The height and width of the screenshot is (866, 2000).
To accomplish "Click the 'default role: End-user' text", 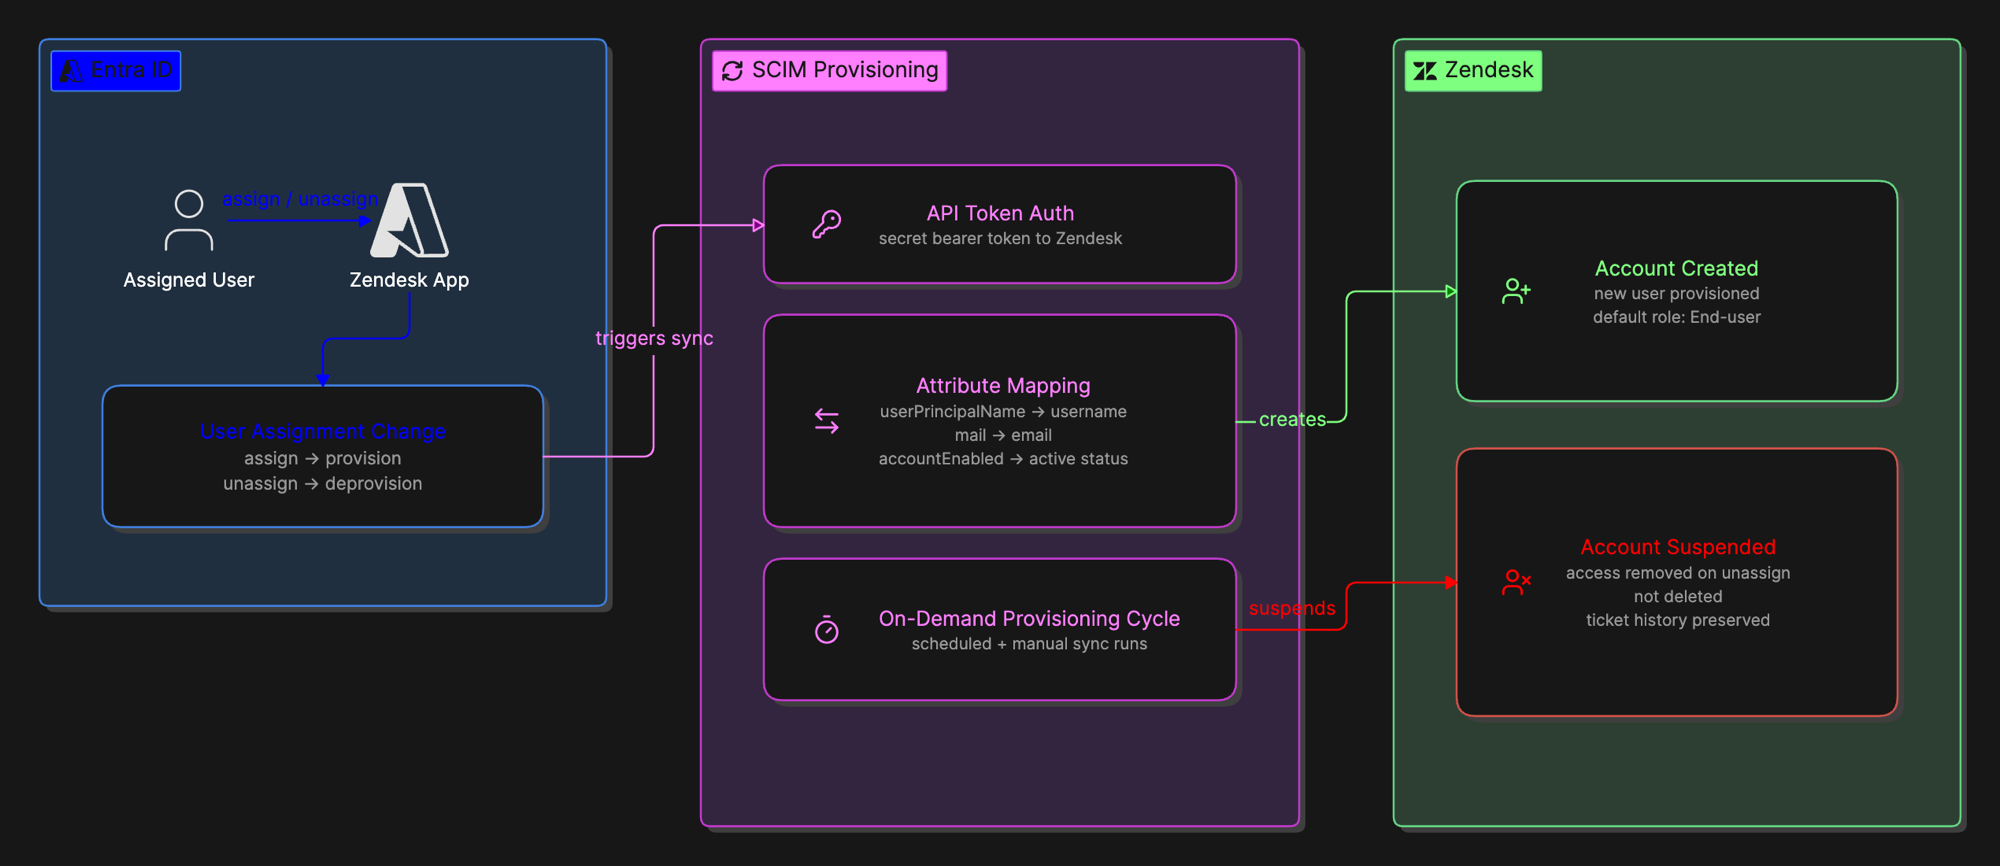I will pos(1676,317).
